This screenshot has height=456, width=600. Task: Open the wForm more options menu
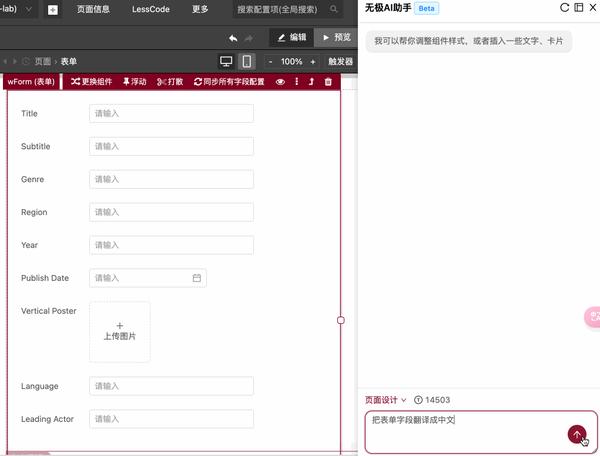click(x=297, y=81)
